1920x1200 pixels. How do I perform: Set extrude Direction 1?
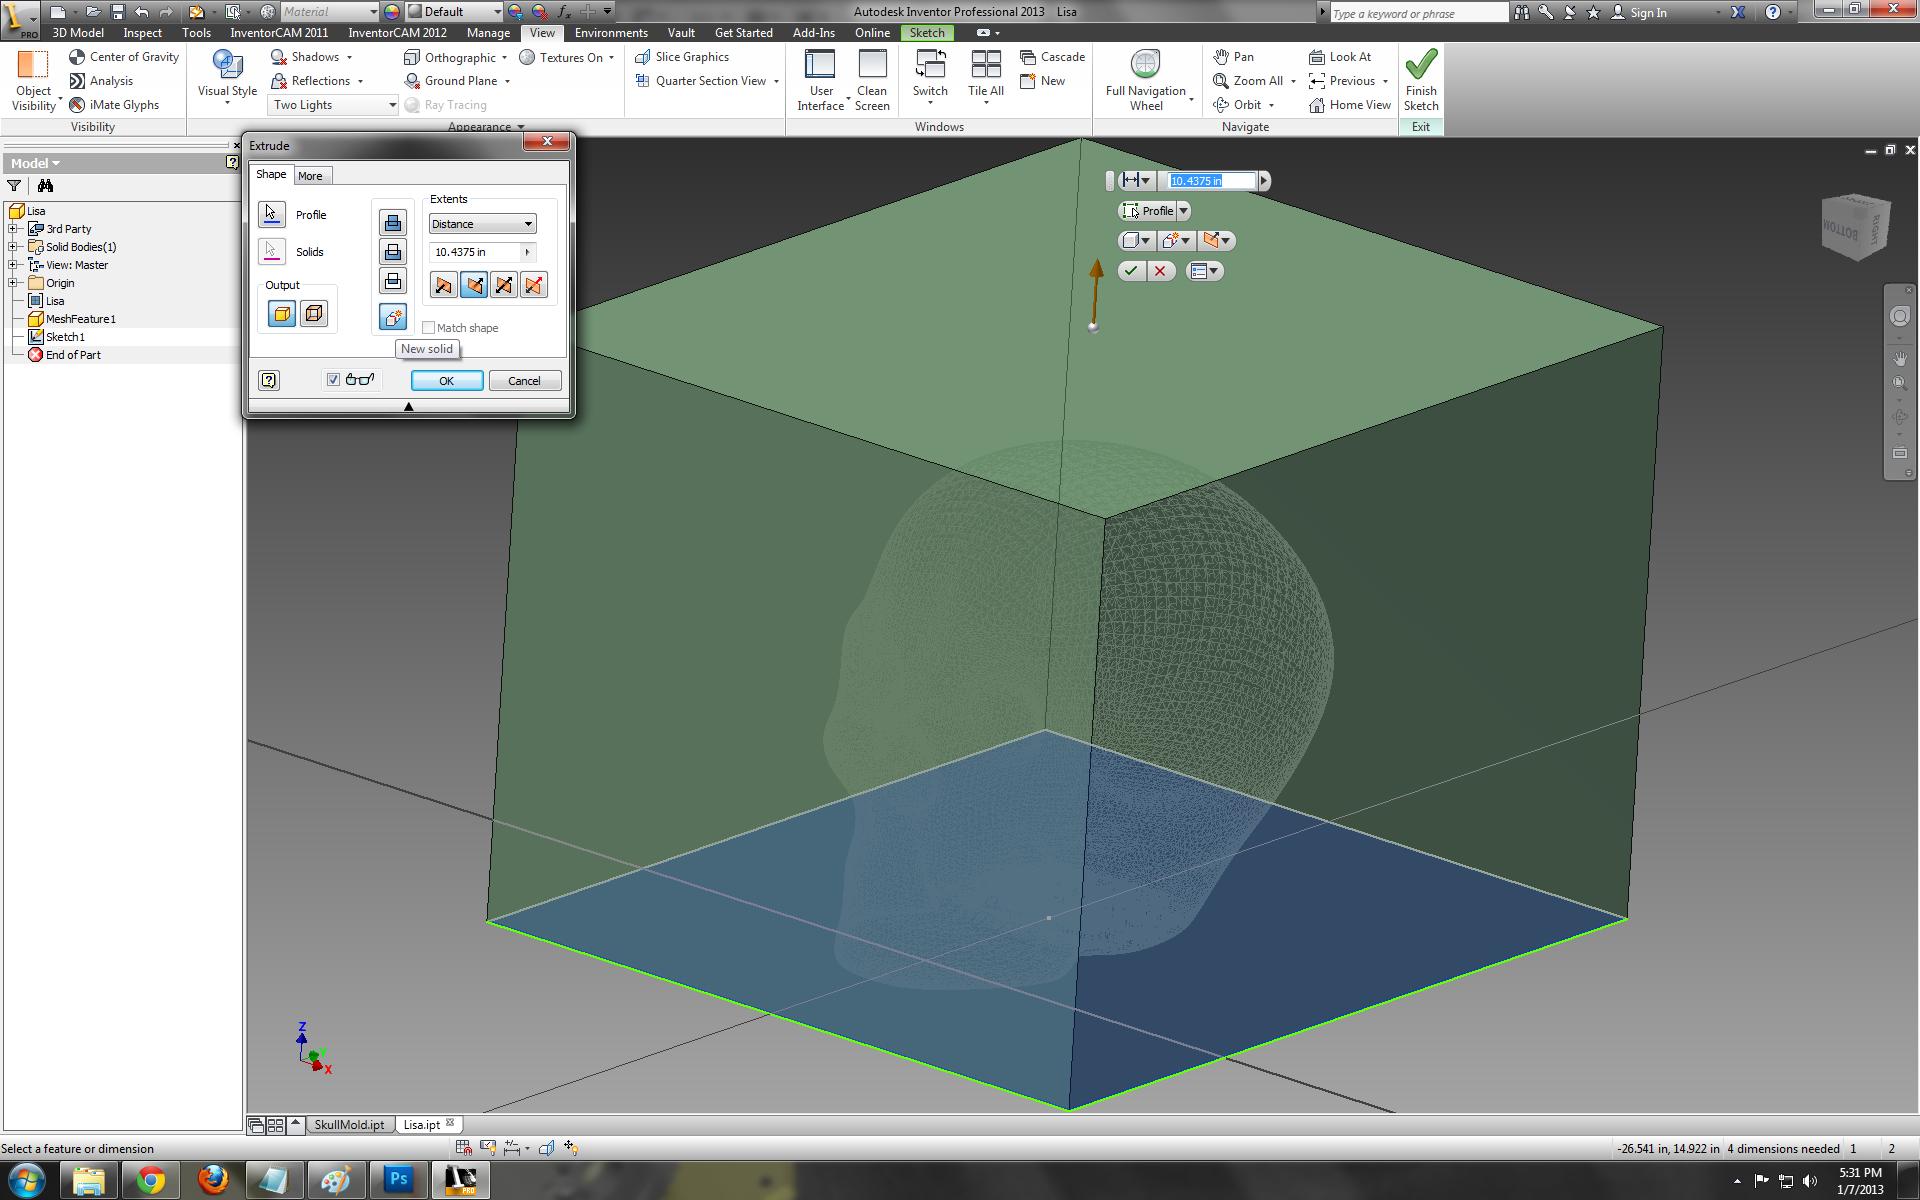pos(443,285)
